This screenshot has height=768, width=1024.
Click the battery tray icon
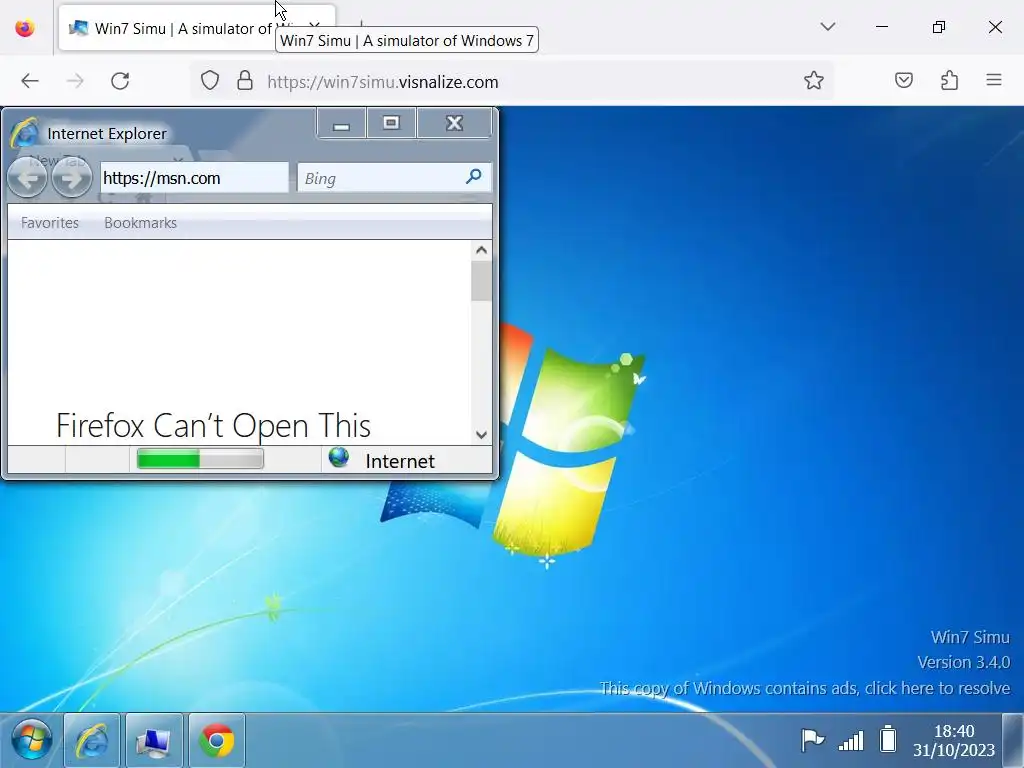(x=888, y=739)
